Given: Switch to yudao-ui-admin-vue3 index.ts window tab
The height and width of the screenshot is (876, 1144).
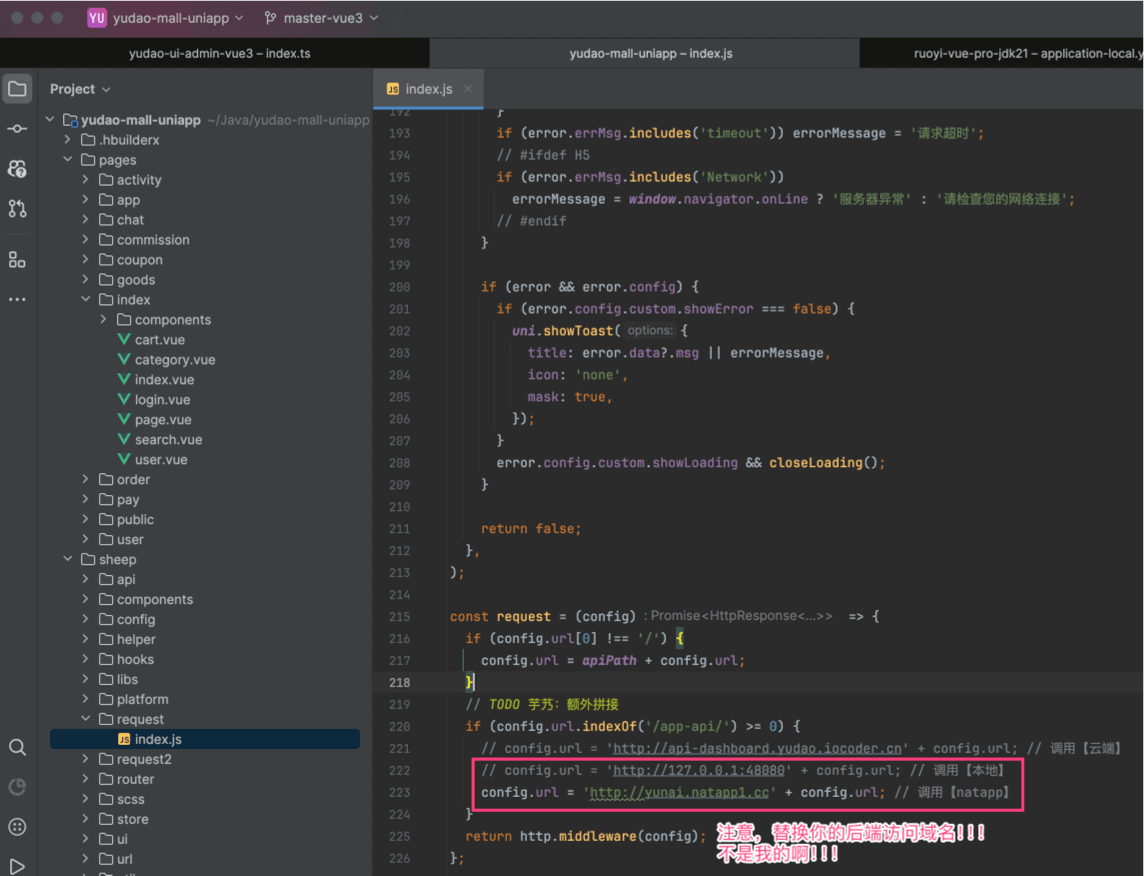Looking at the screenshot, I should point(219,53).
